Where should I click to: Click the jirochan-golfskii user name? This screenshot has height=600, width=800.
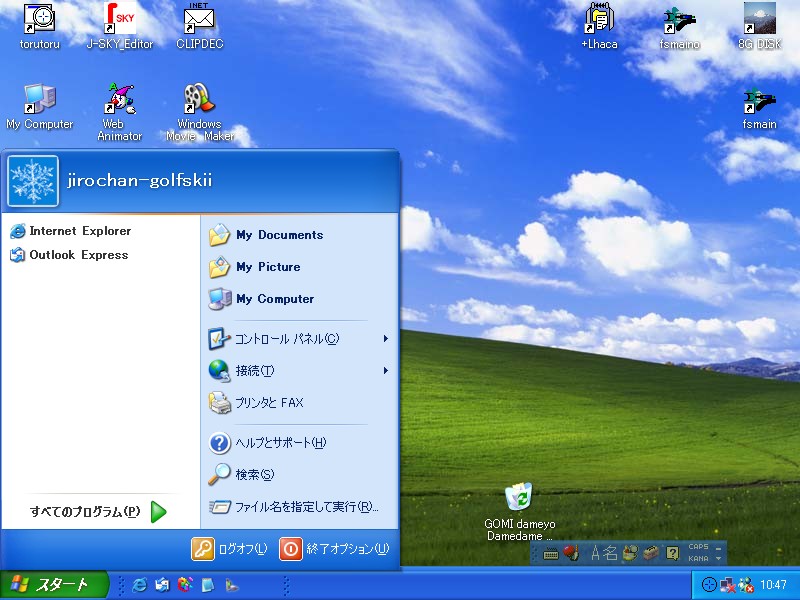(x=140, y=181)
